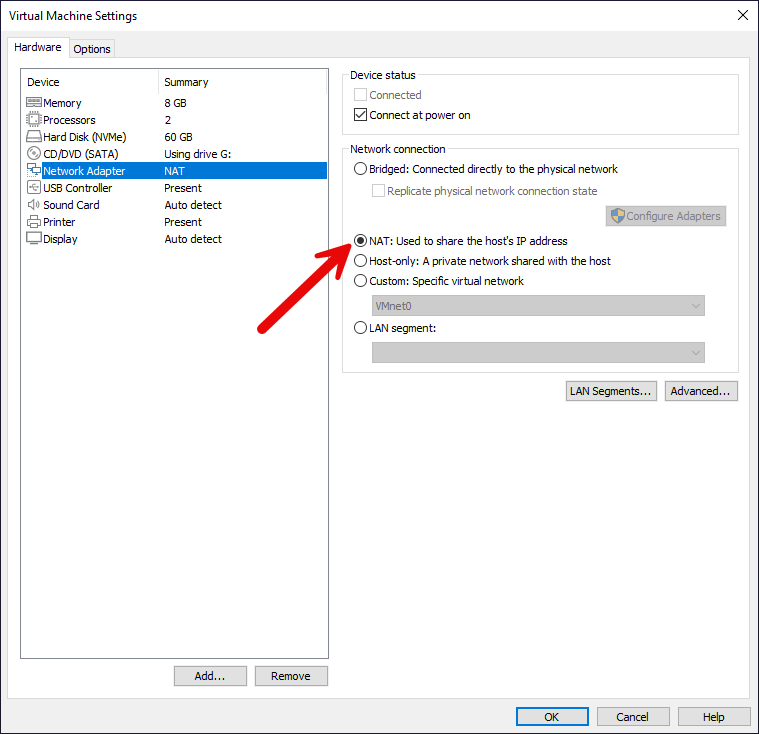Image resolution: width=759 pixels, height=734 pixels.
Task: Open the VMnet0 custom network dropdown
Action: (538, 306)
